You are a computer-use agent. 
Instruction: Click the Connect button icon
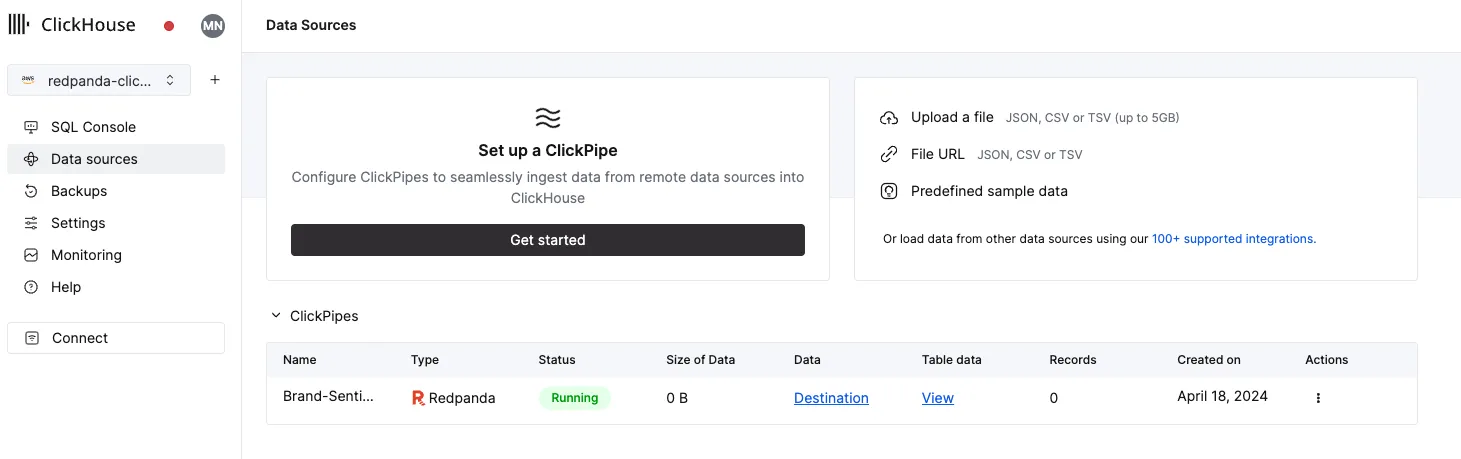point(32,338)
